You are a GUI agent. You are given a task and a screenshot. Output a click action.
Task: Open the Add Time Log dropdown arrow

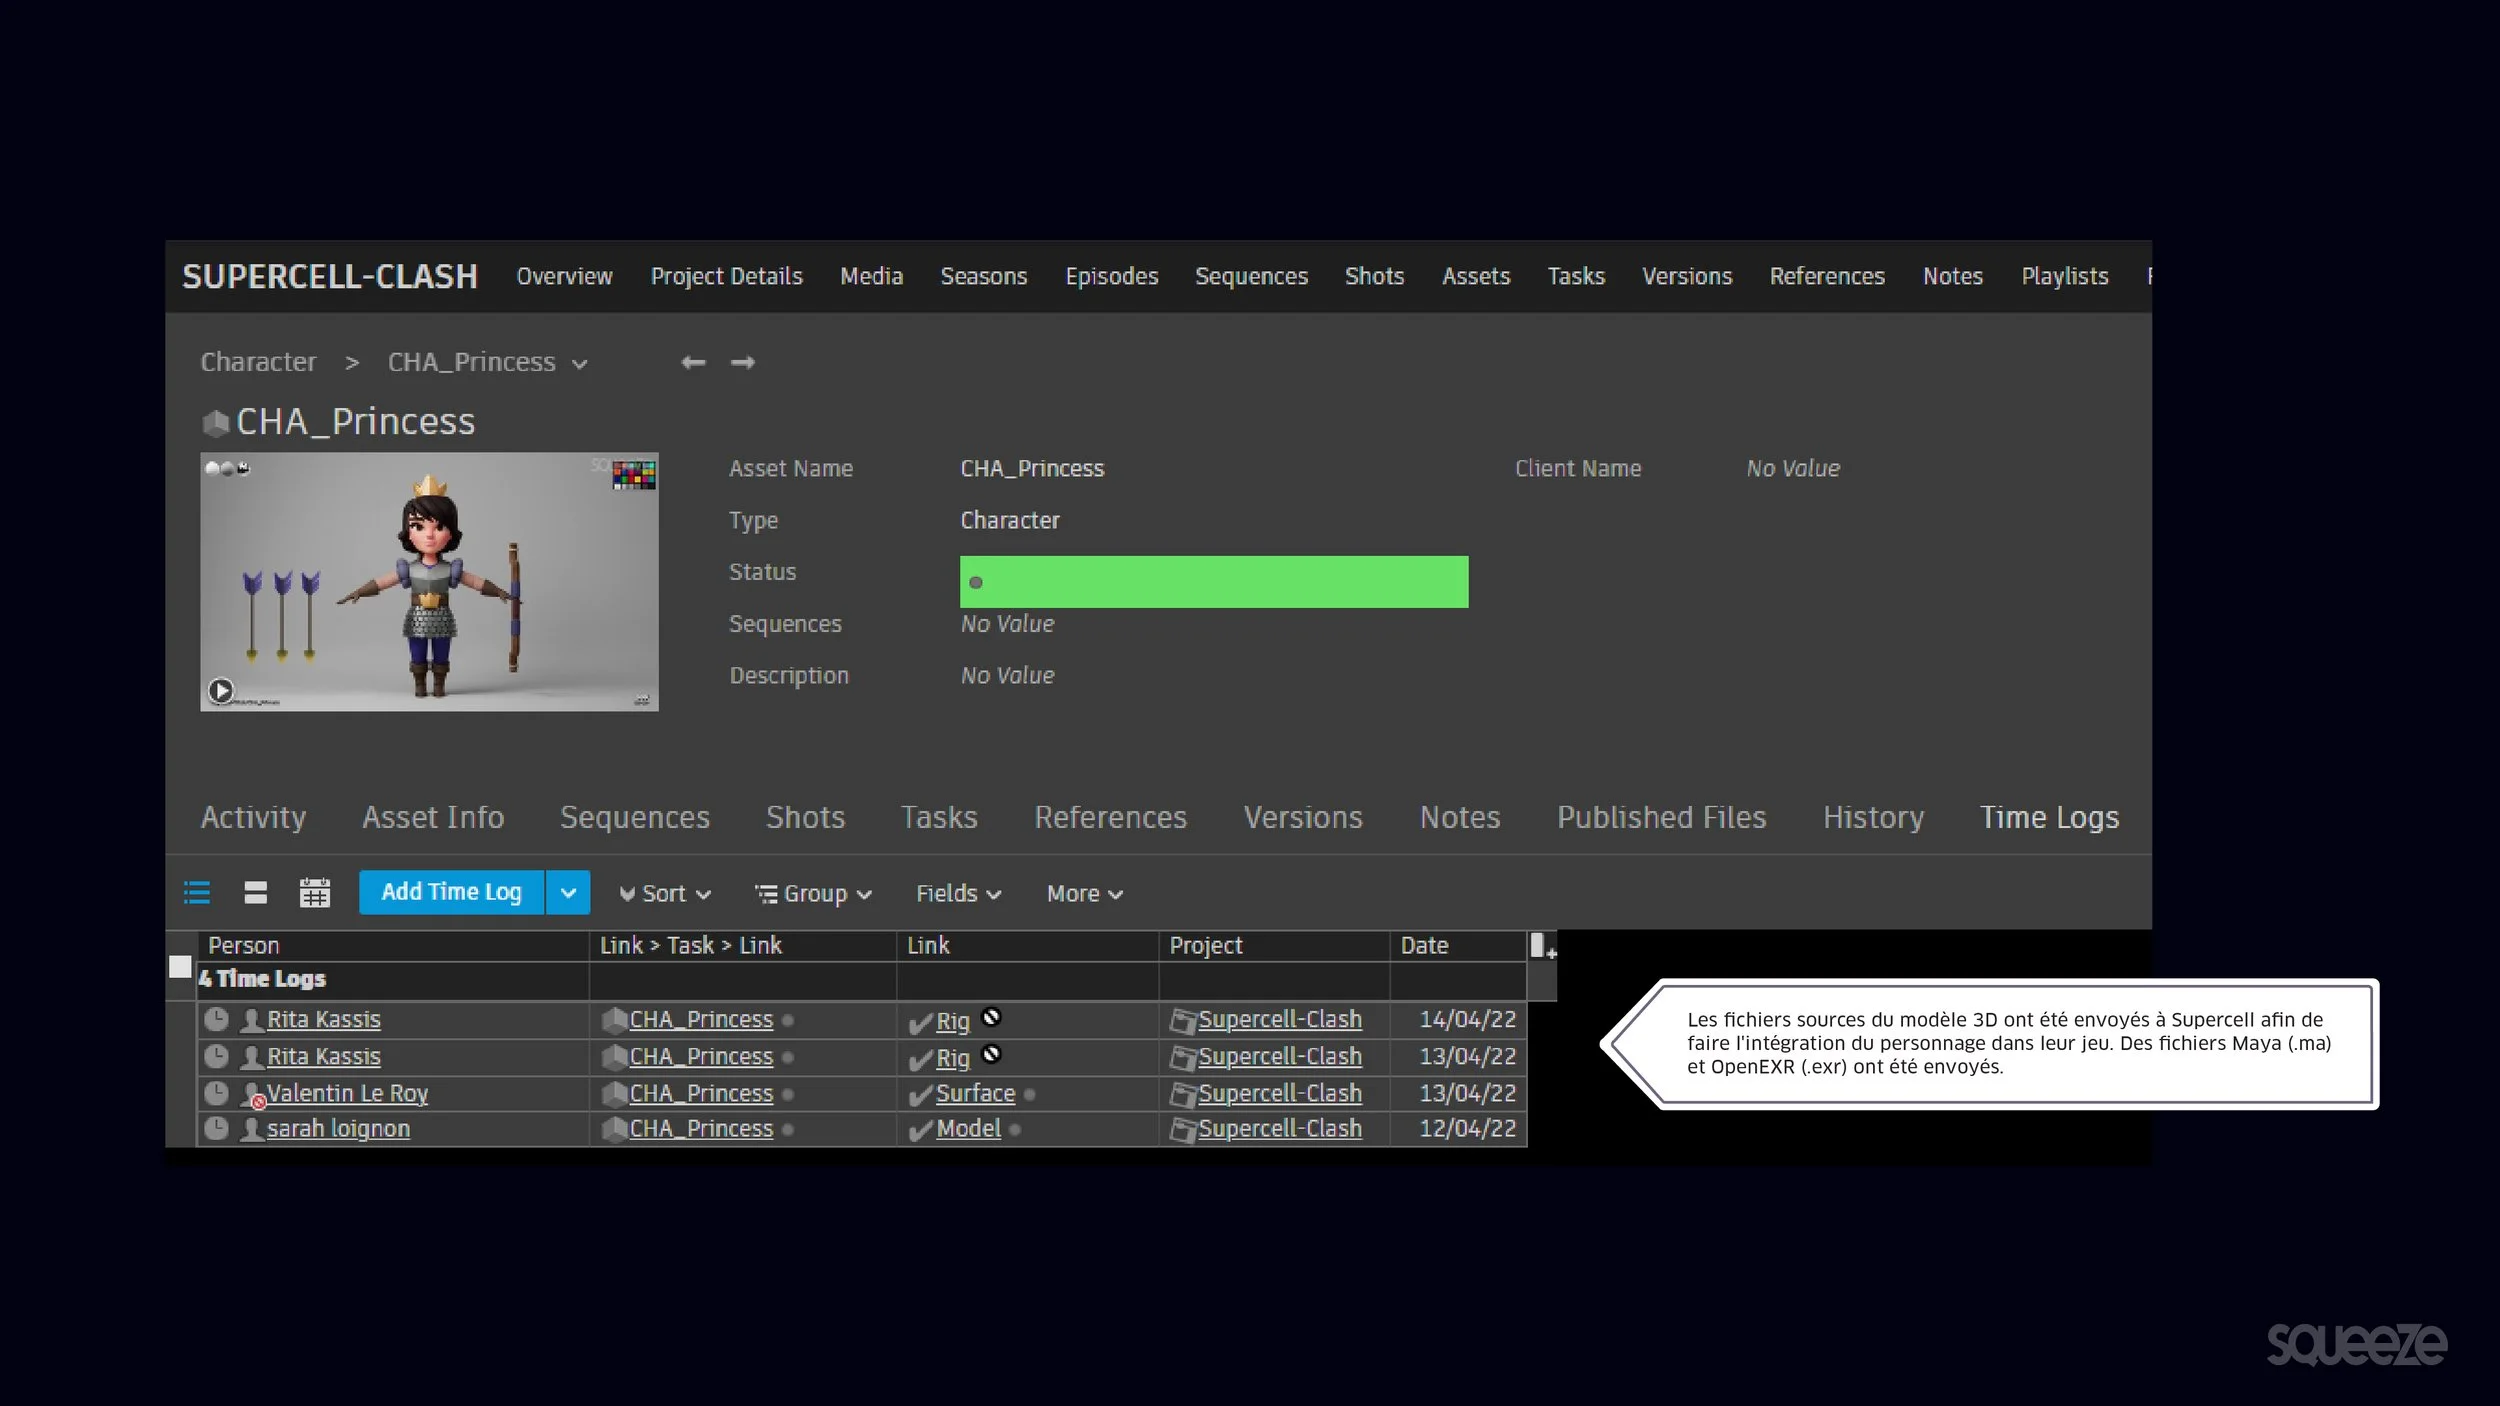tap(568, 892)
